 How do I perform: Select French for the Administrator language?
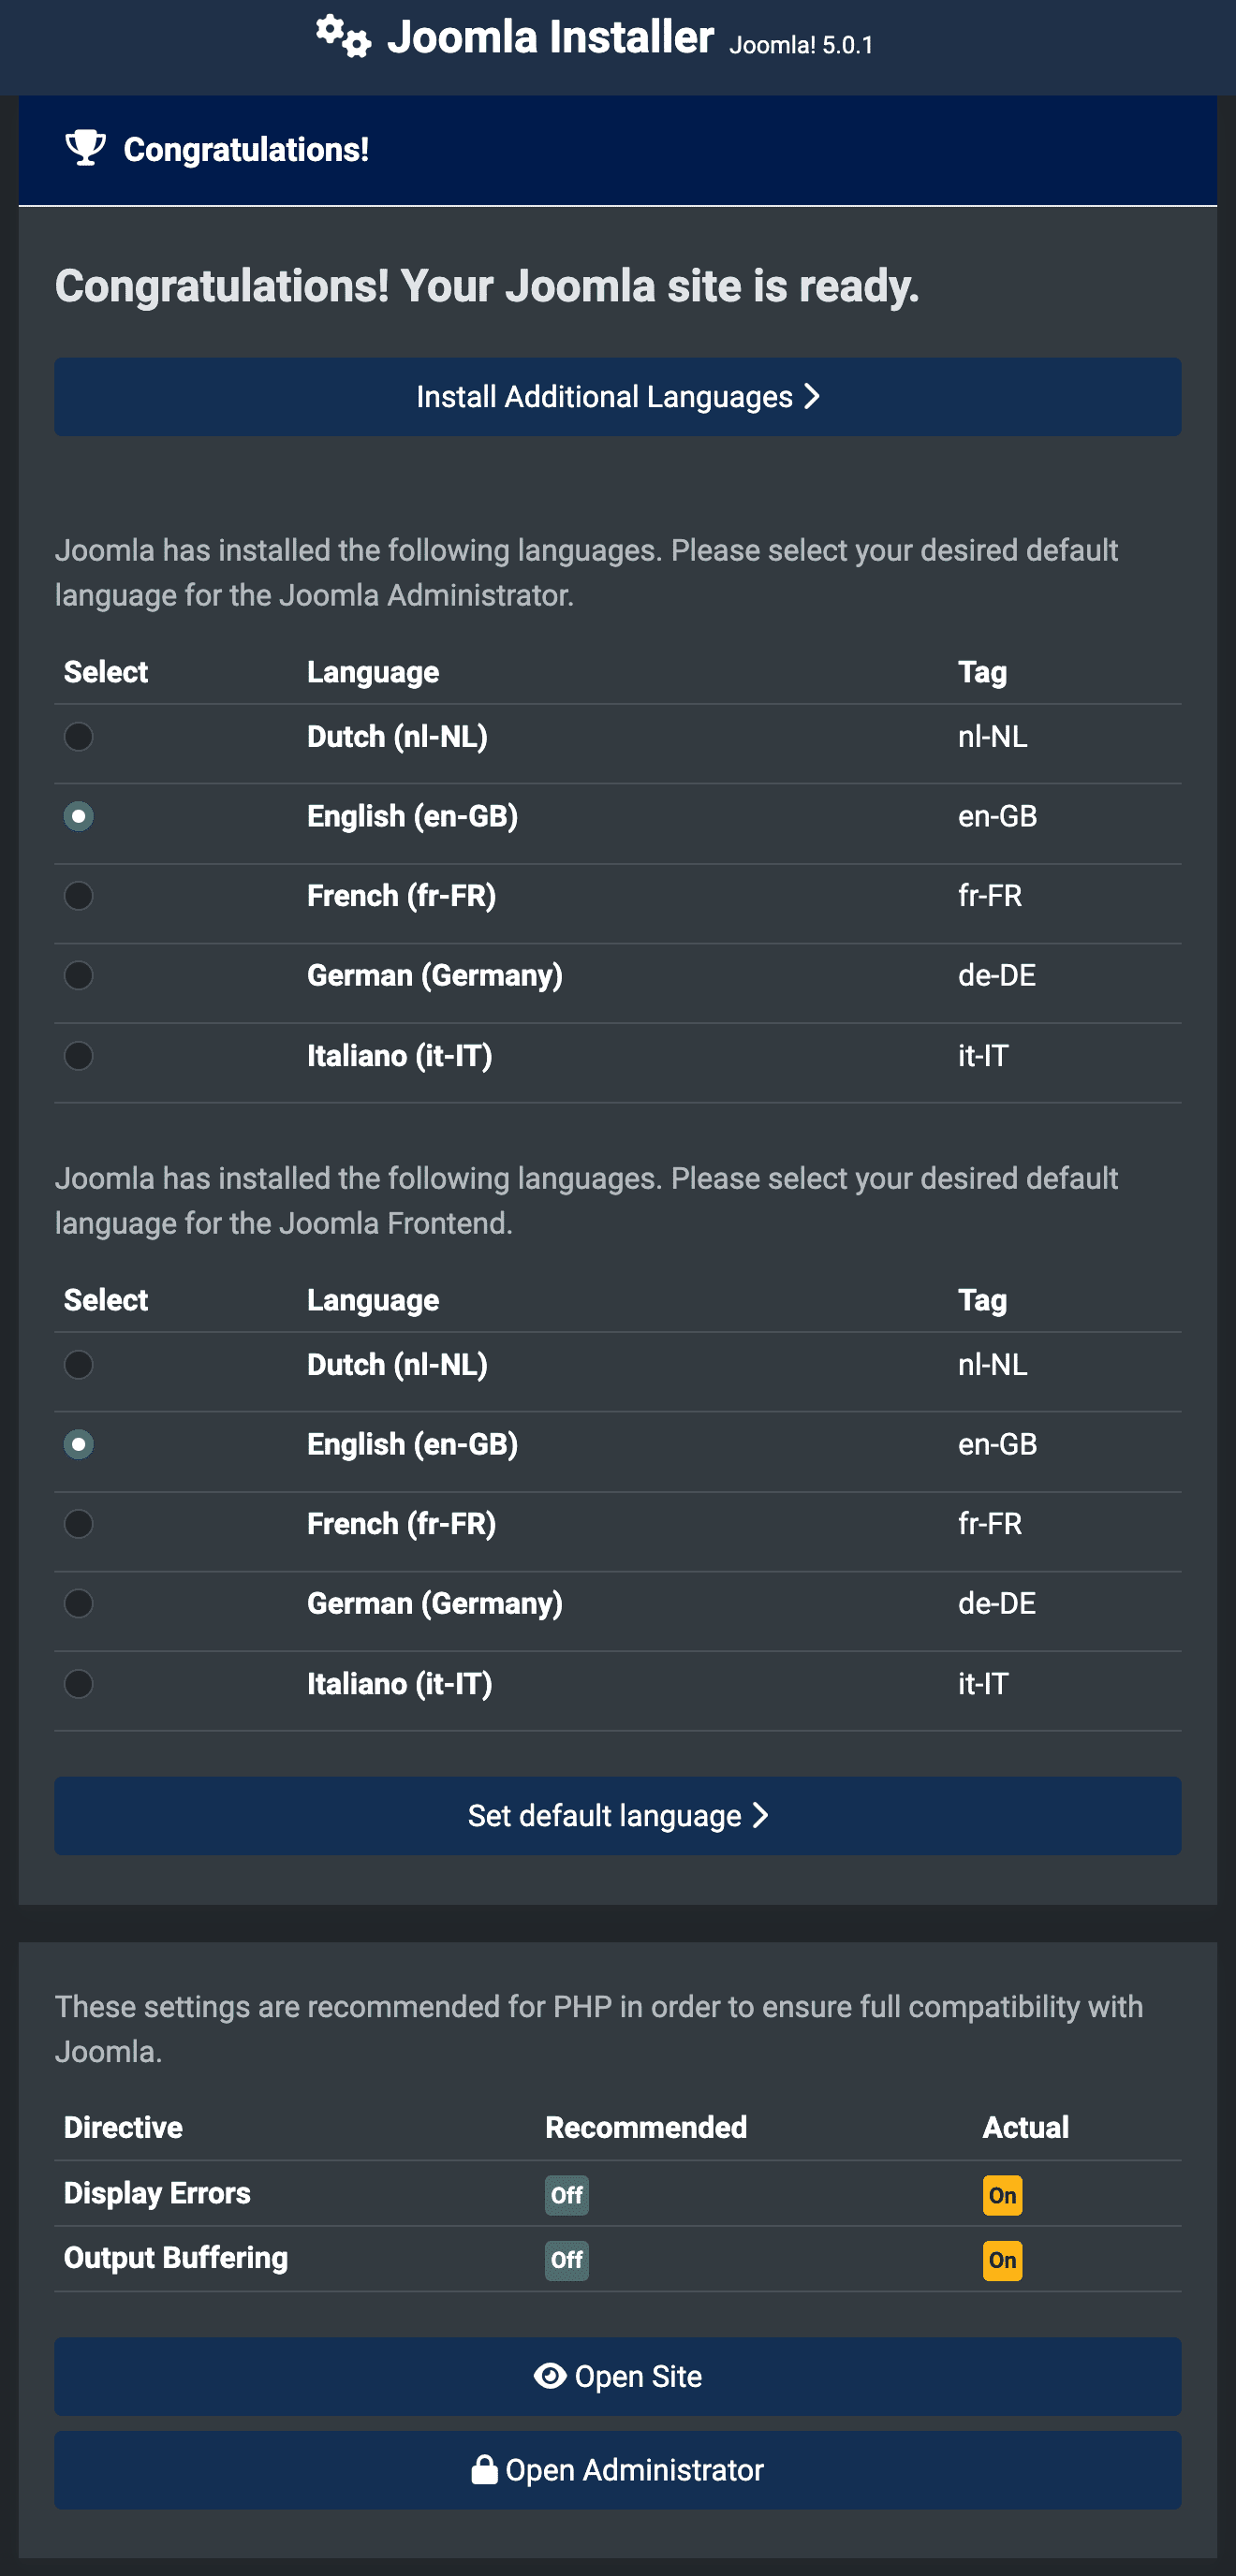(x=78, y=896)
